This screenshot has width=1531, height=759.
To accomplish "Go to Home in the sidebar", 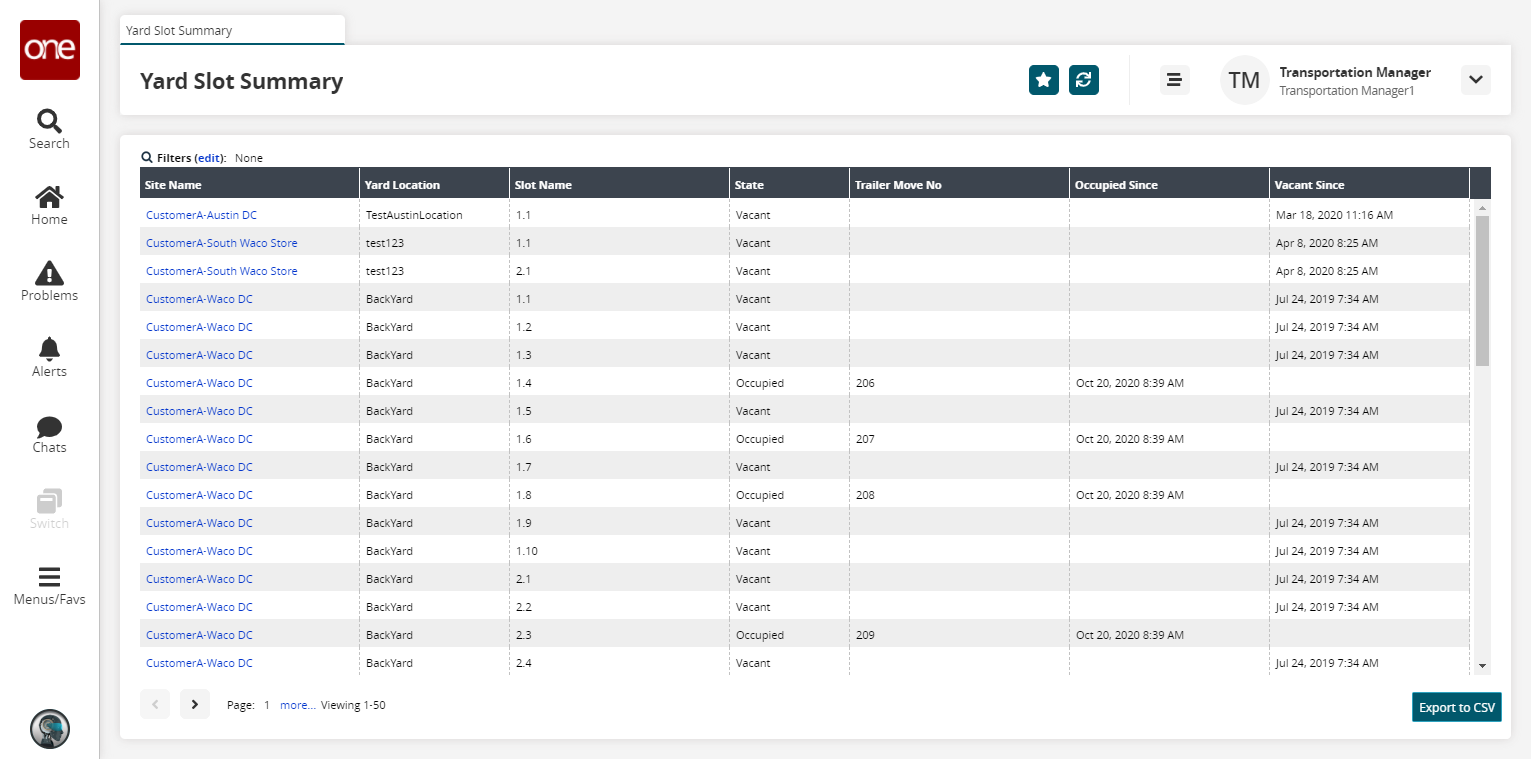I will pyautogui.click(x=49, y=206).
